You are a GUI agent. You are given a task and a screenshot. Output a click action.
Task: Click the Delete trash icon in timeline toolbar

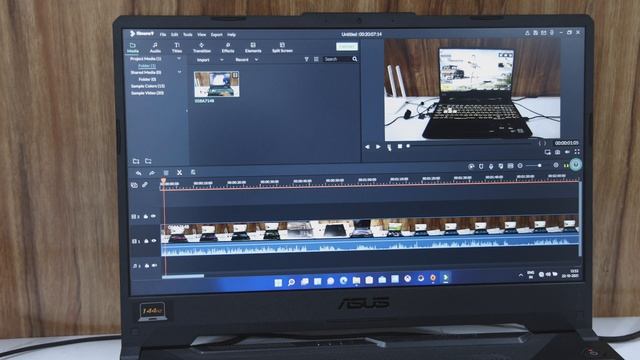coord(166,173)
